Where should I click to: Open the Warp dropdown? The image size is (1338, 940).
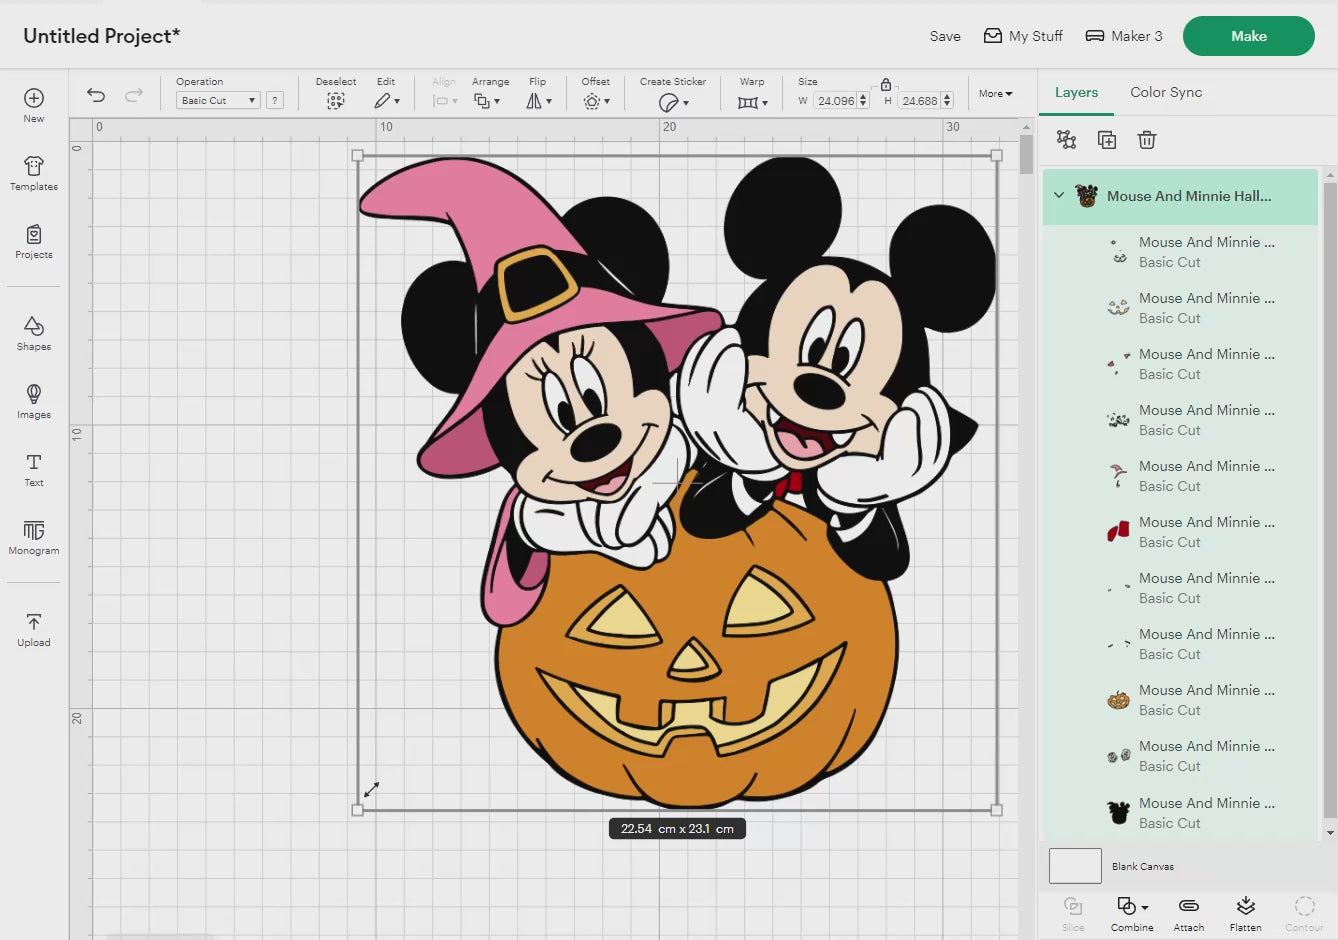[x=753, y=102]
